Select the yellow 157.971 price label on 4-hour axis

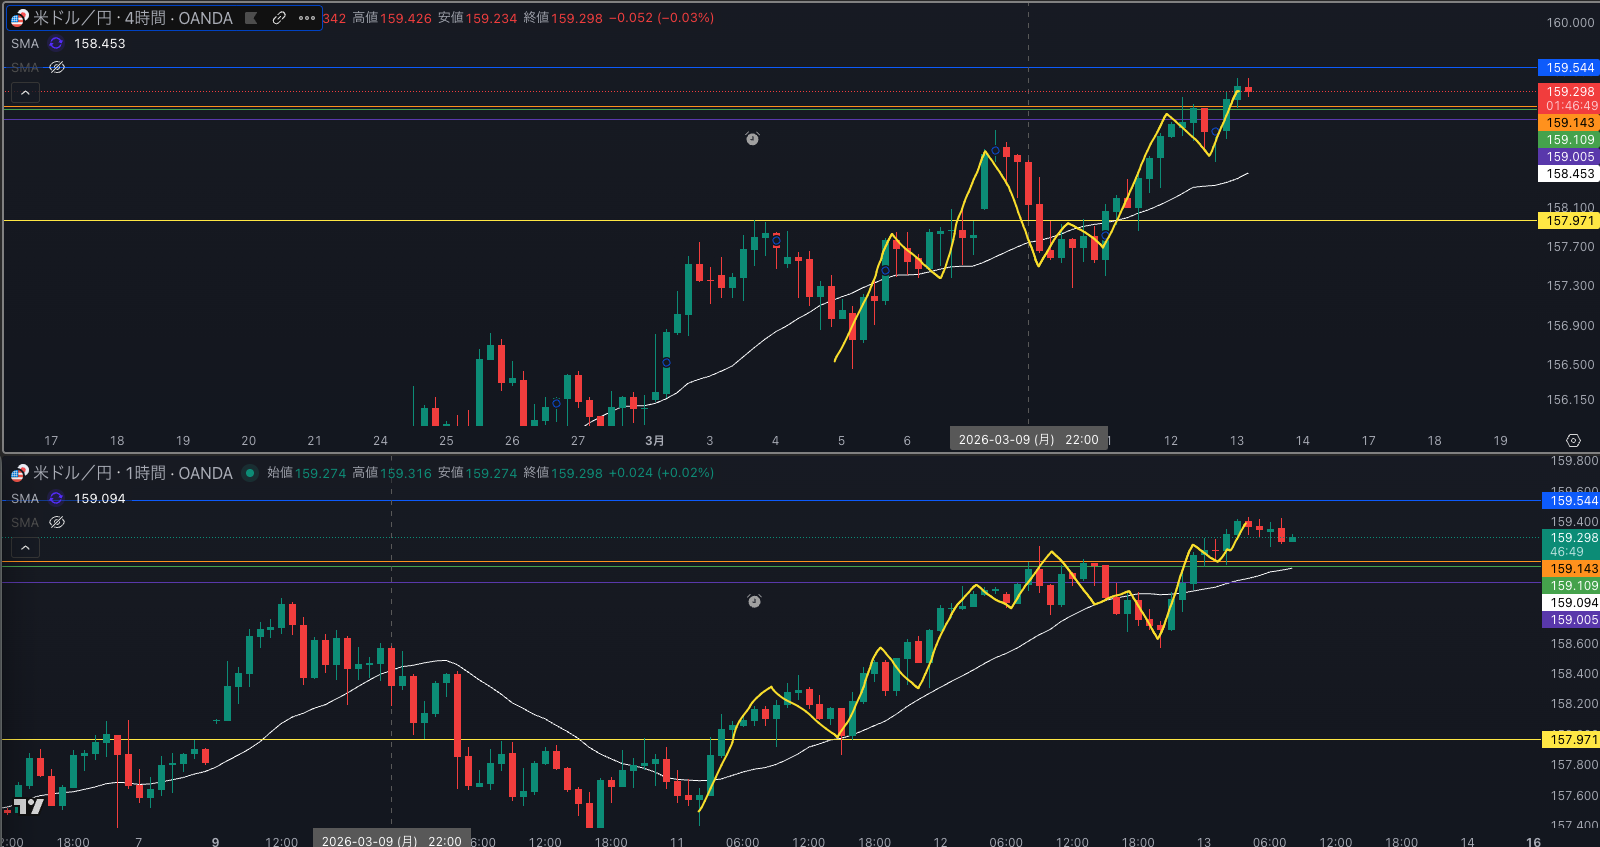(1569, 221)
